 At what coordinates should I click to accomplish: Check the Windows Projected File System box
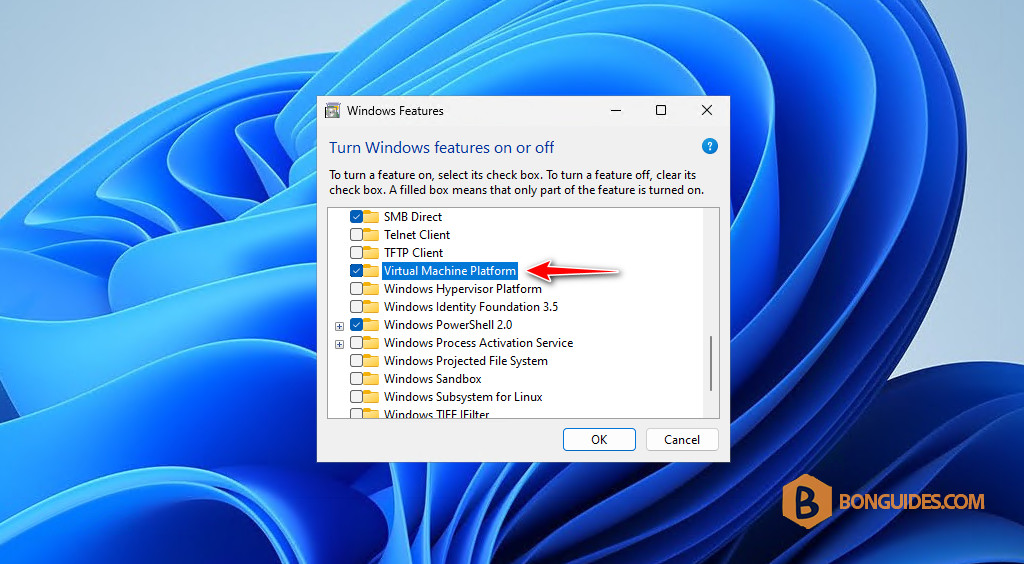[356, 360]
